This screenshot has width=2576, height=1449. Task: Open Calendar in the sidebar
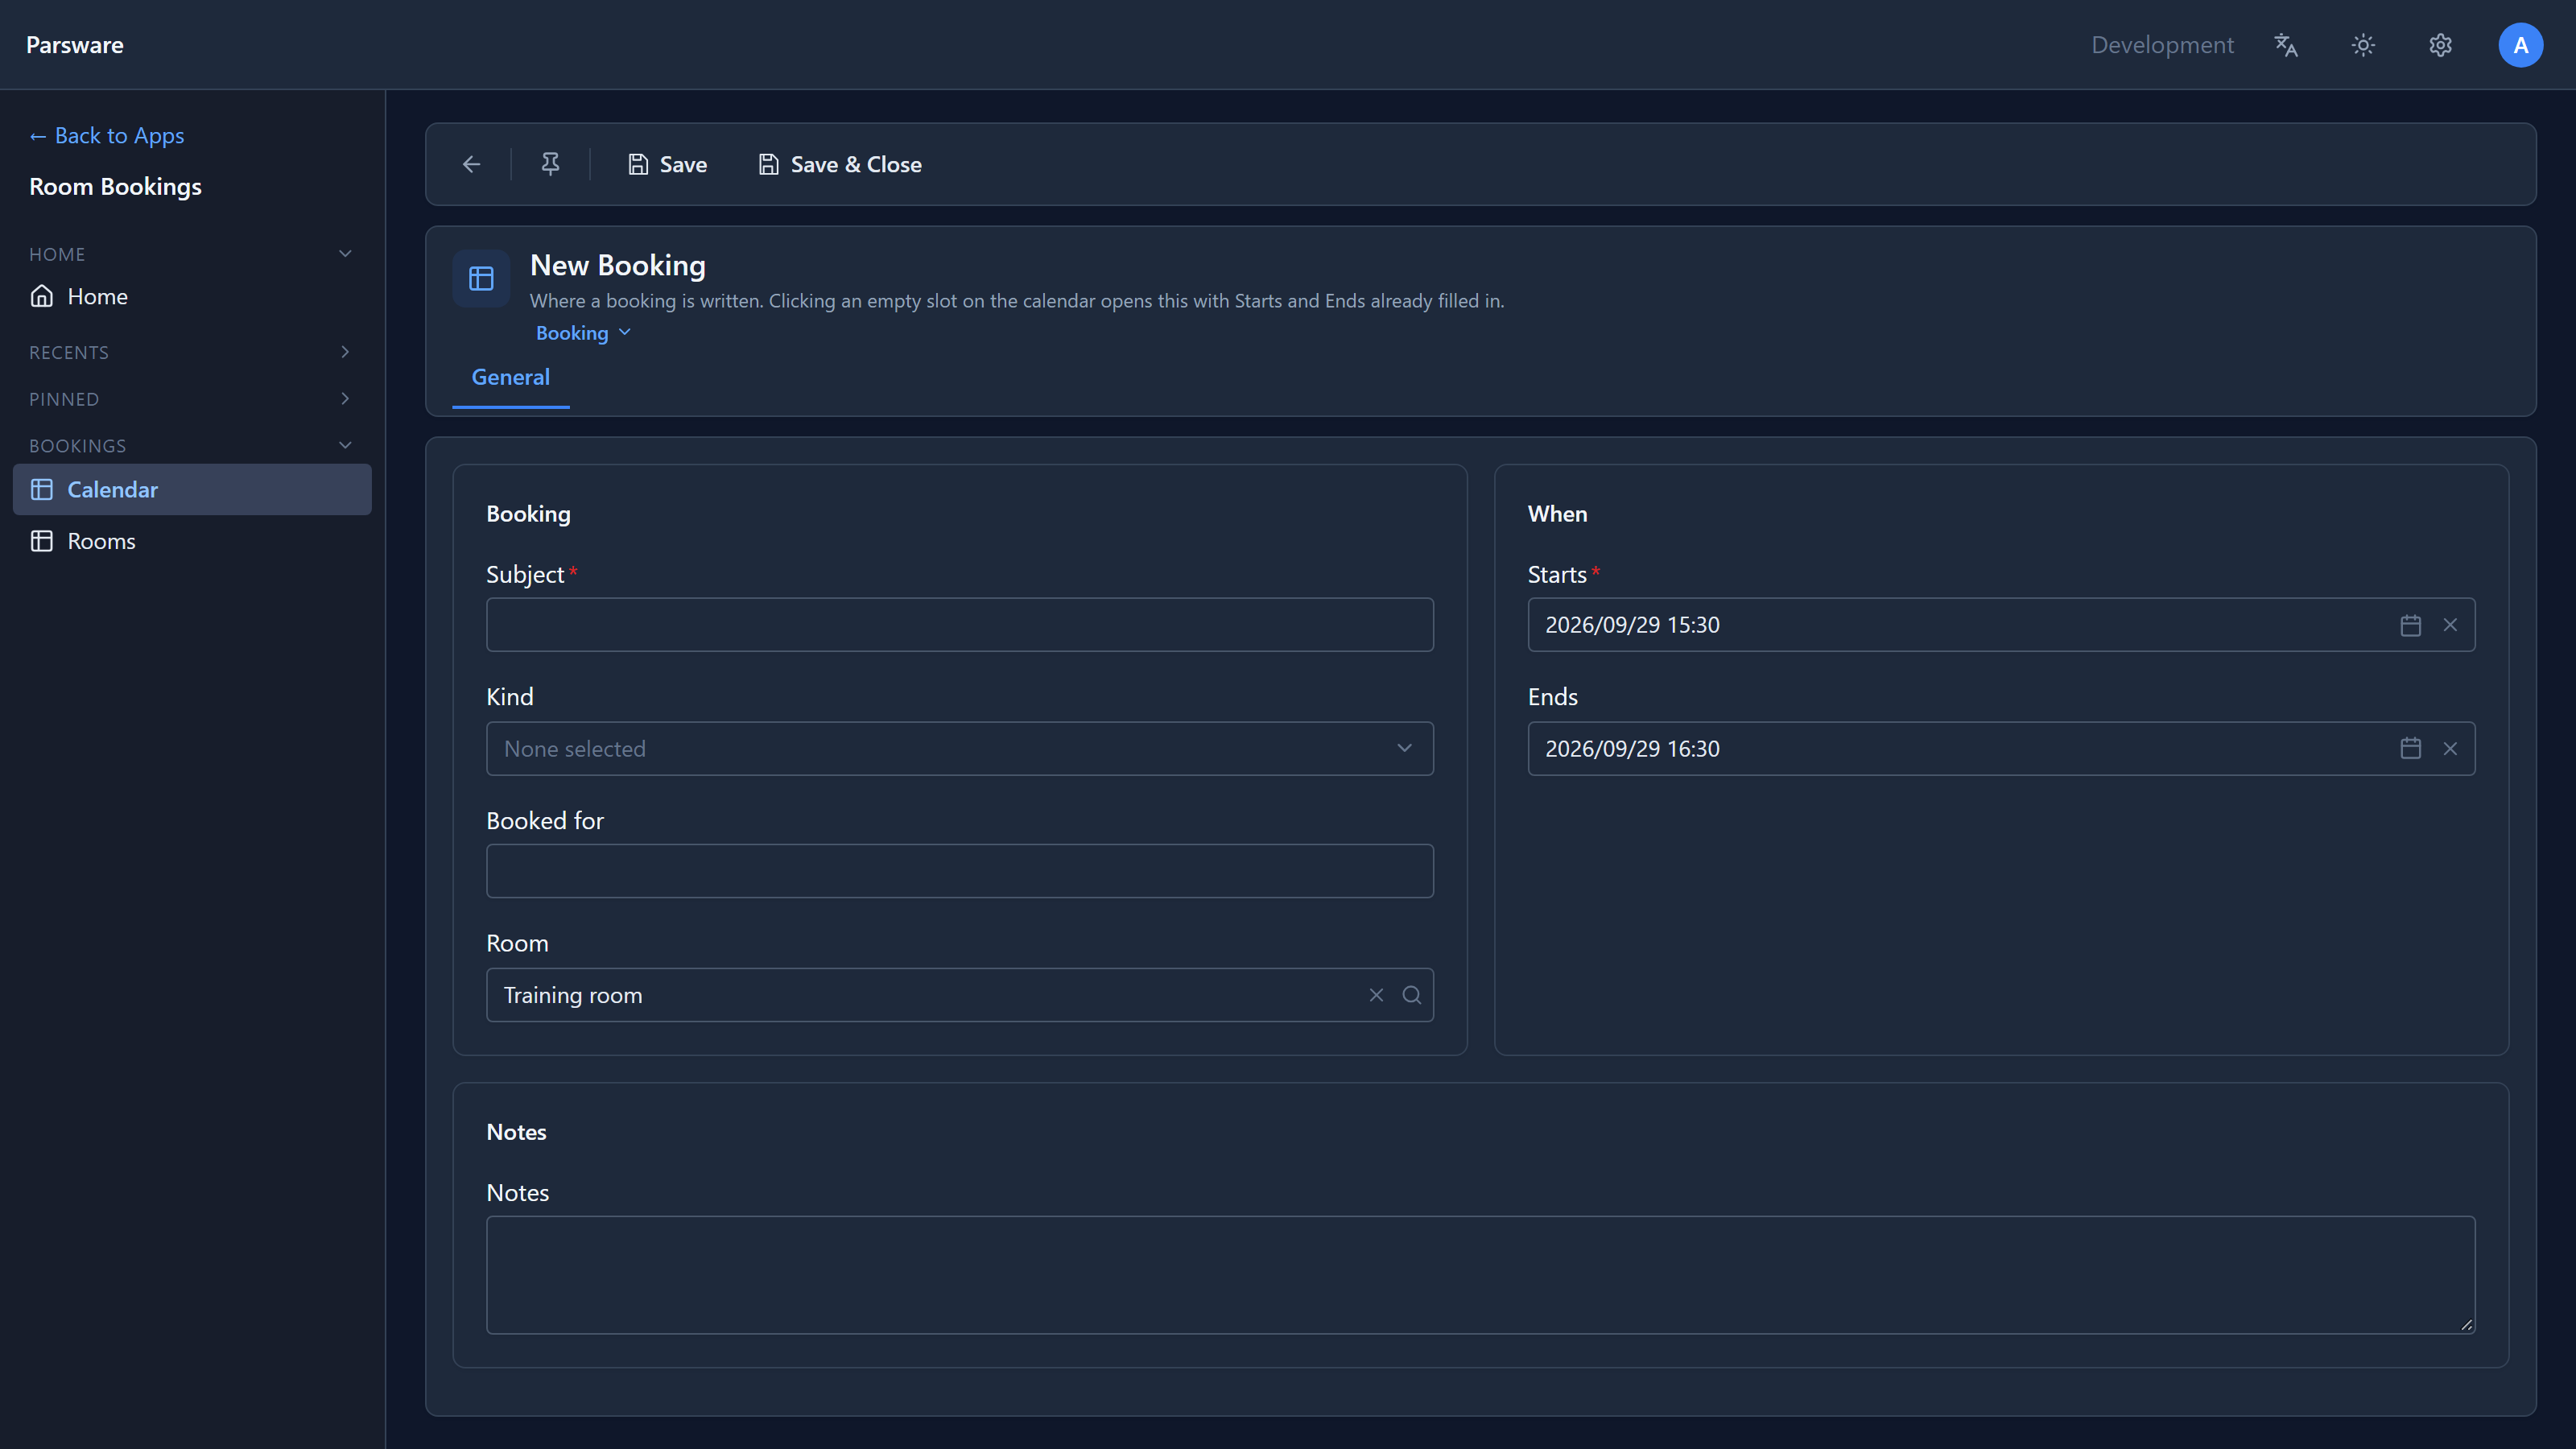192,489
